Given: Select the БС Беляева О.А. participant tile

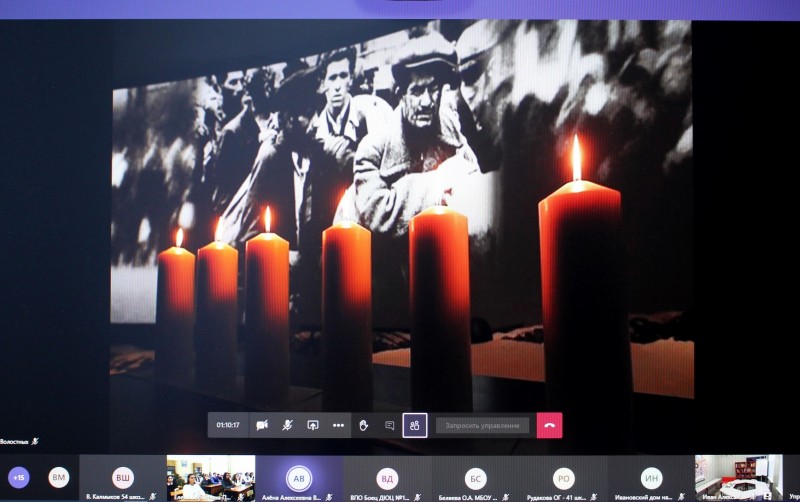Looking at the screenshot, I should pyautogui.click(x=475, y=478).
